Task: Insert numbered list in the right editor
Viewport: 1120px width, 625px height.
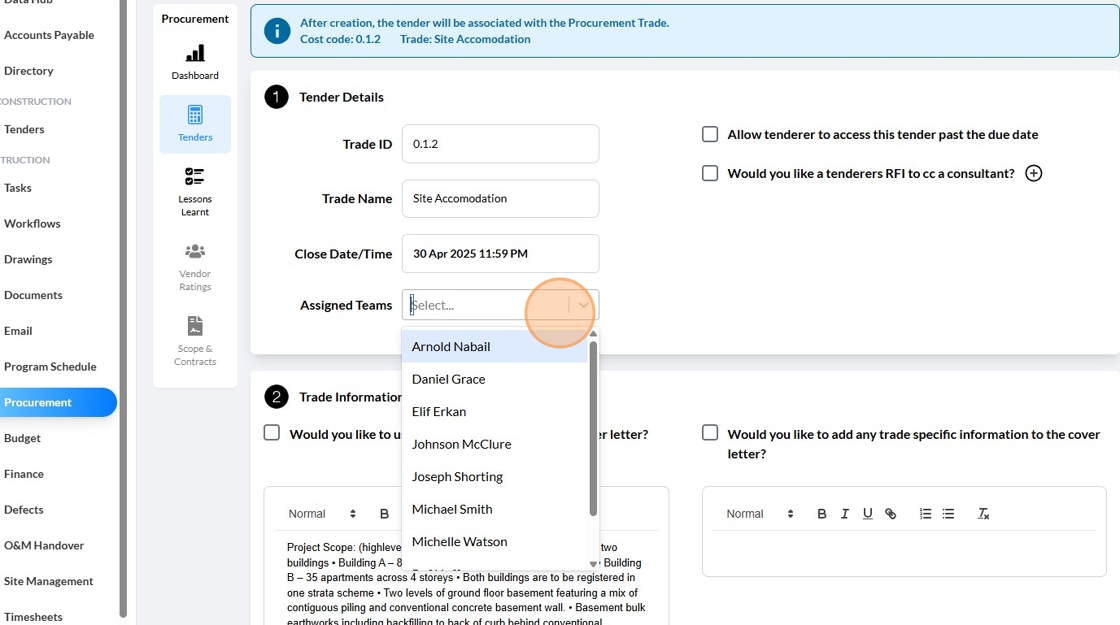Action: pos(925,514)
